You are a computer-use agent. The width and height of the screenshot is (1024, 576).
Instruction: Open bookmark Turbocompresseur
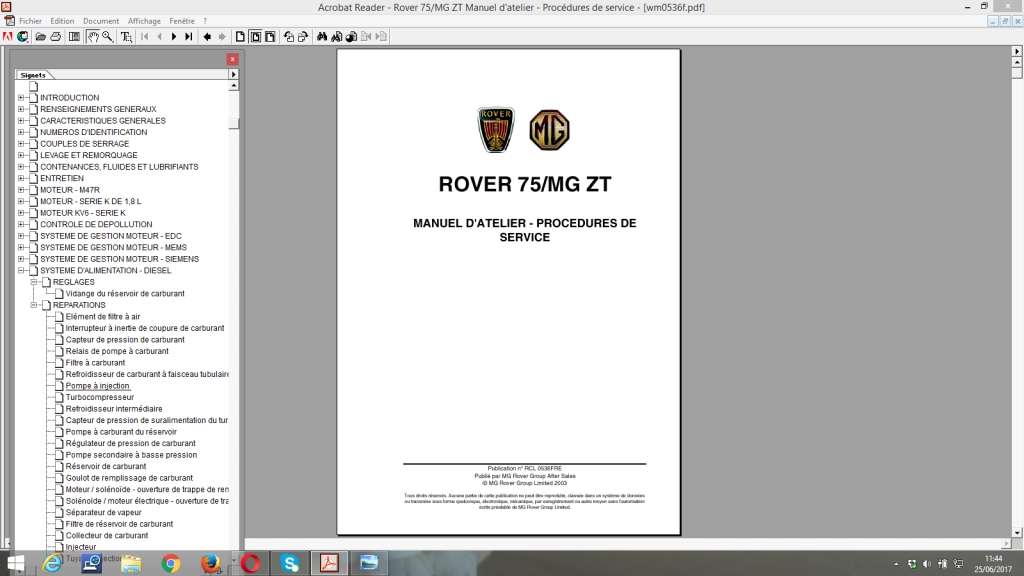(x=99, y=397)
